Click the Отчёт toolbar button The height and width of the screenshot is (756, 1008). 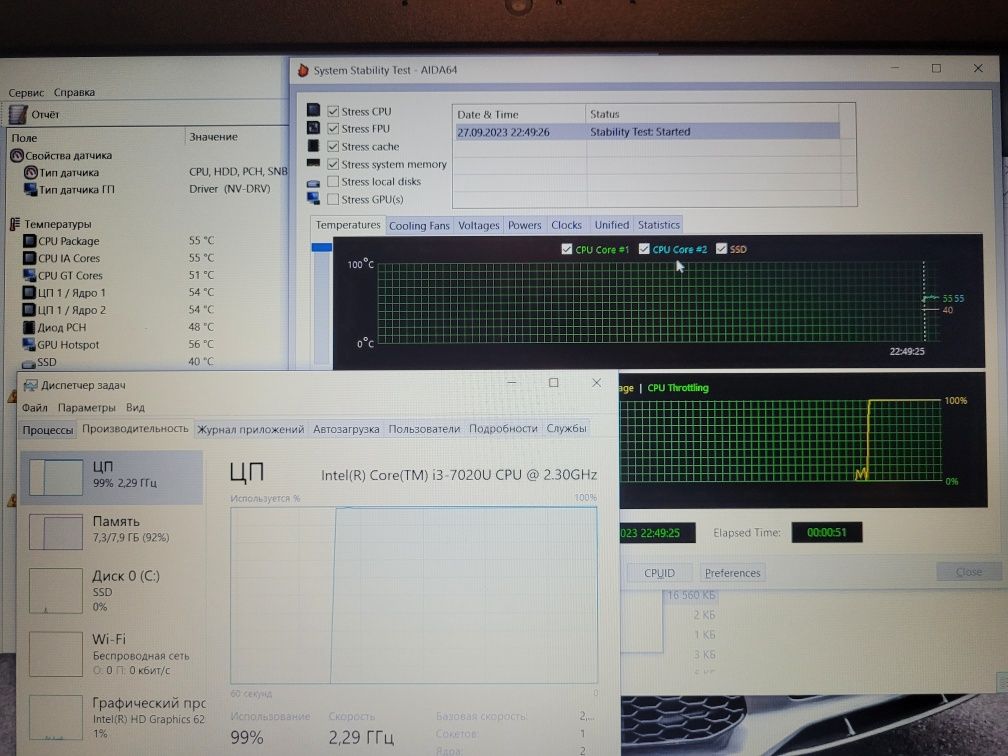pos(35,114)
